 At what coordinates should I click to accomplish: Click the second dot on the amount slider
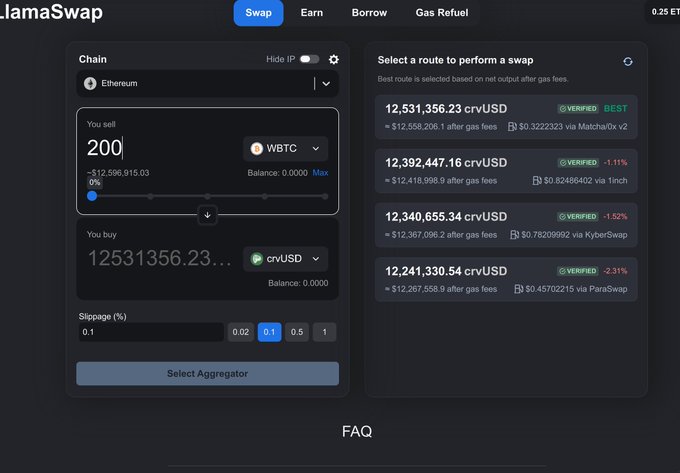point(150,196)
